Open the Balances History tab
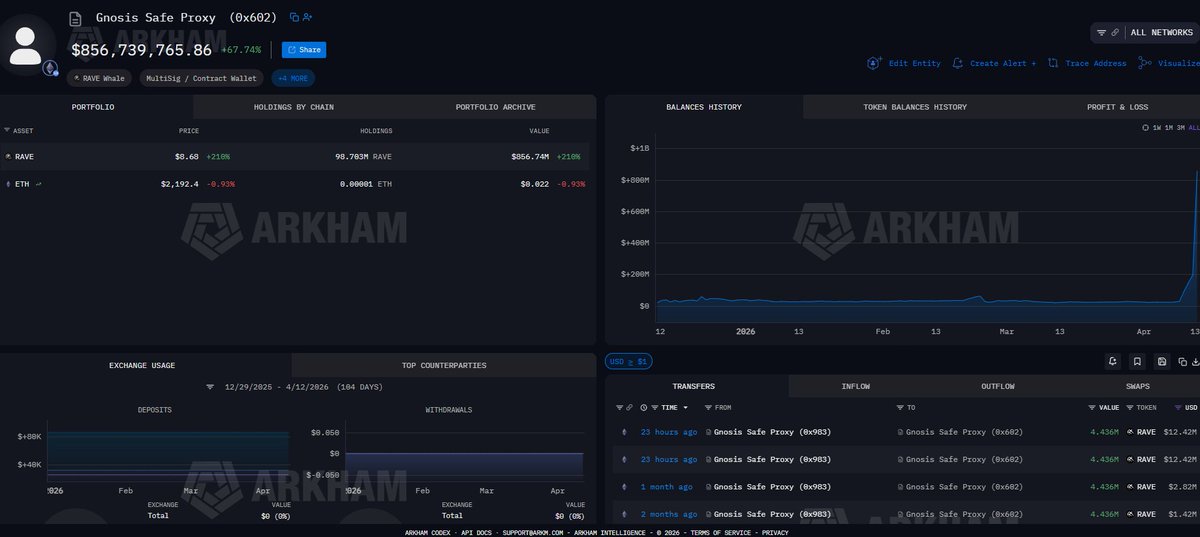Screen dimensions: 1200x537 point(704,107)
